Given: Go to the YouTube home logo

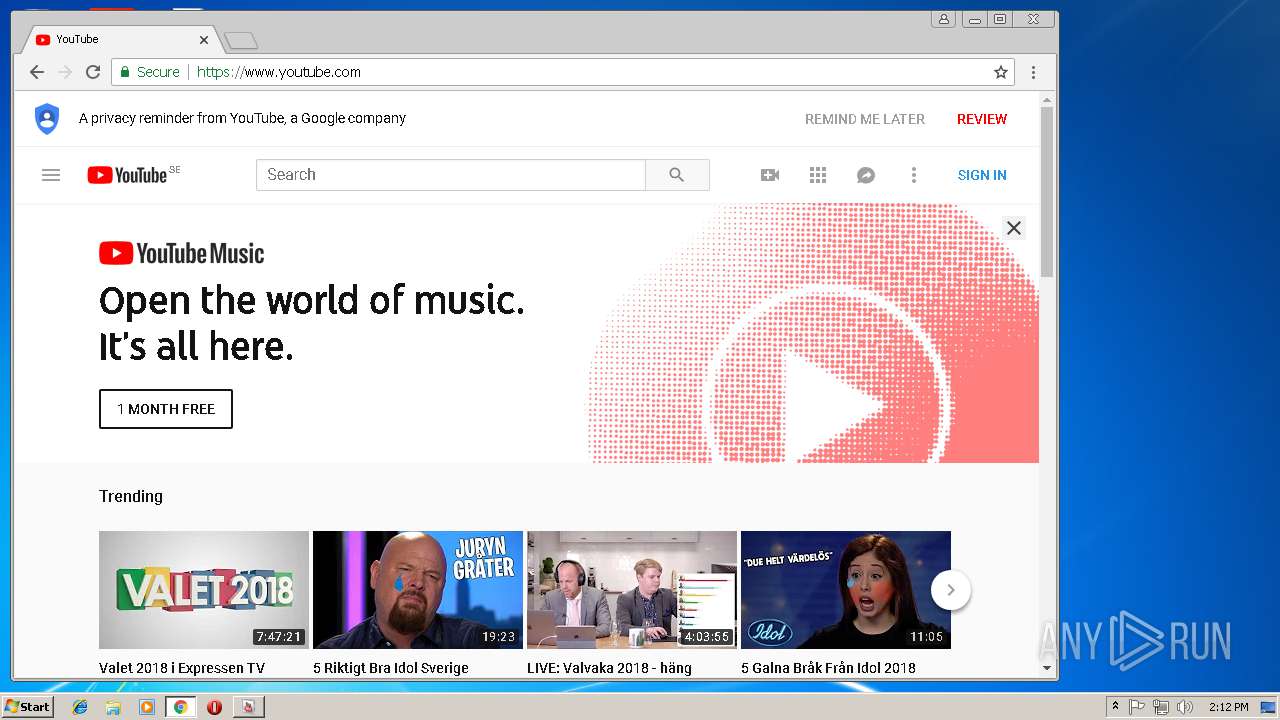Looking at the screenshot, I should point(127,175).
